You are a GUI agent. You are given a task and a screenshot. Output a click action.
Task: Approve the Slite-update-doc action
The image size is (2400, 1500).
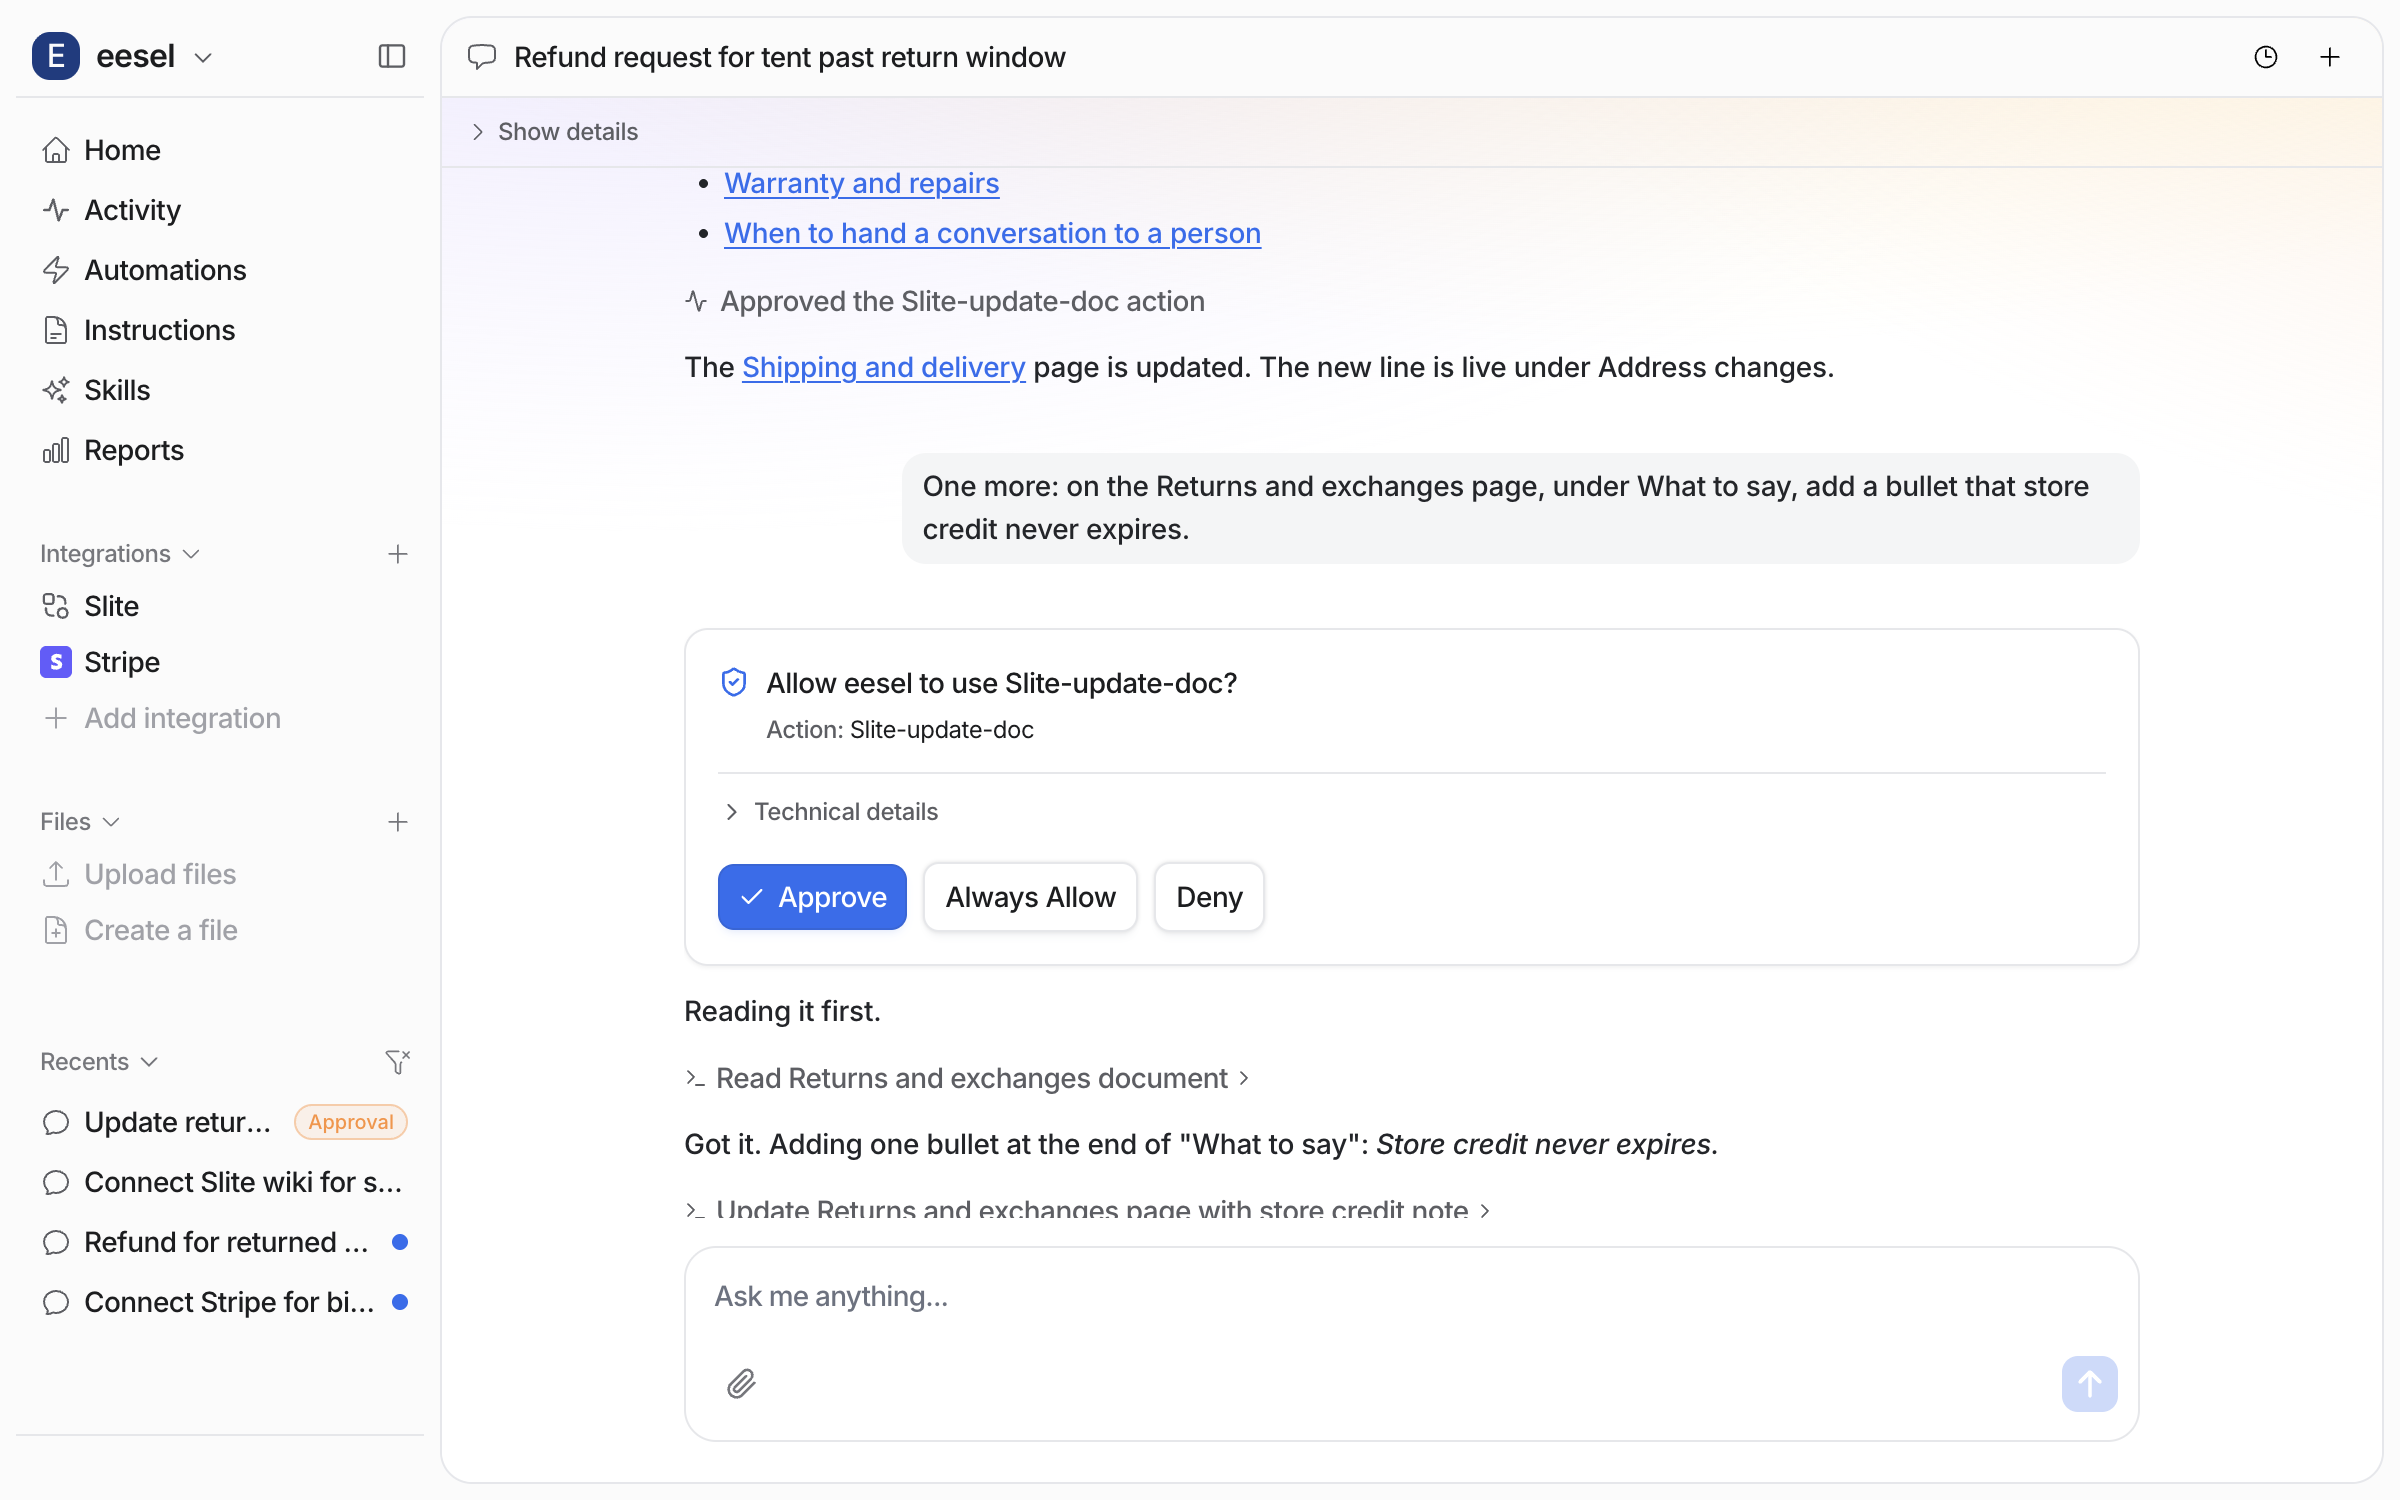point(812,897)
